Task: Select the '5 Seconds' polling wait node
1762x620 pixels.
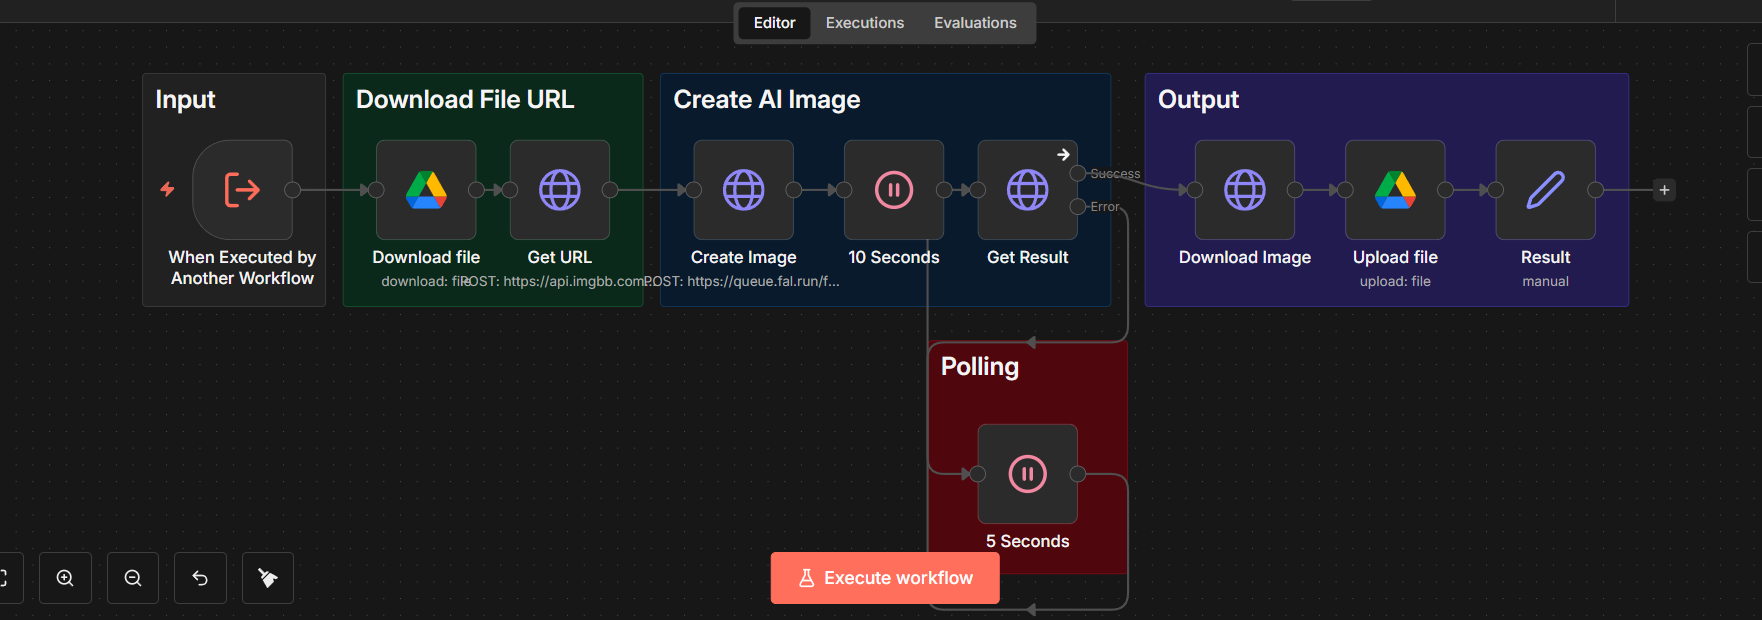Action: pyautogui.click(x=1027, y=474)
